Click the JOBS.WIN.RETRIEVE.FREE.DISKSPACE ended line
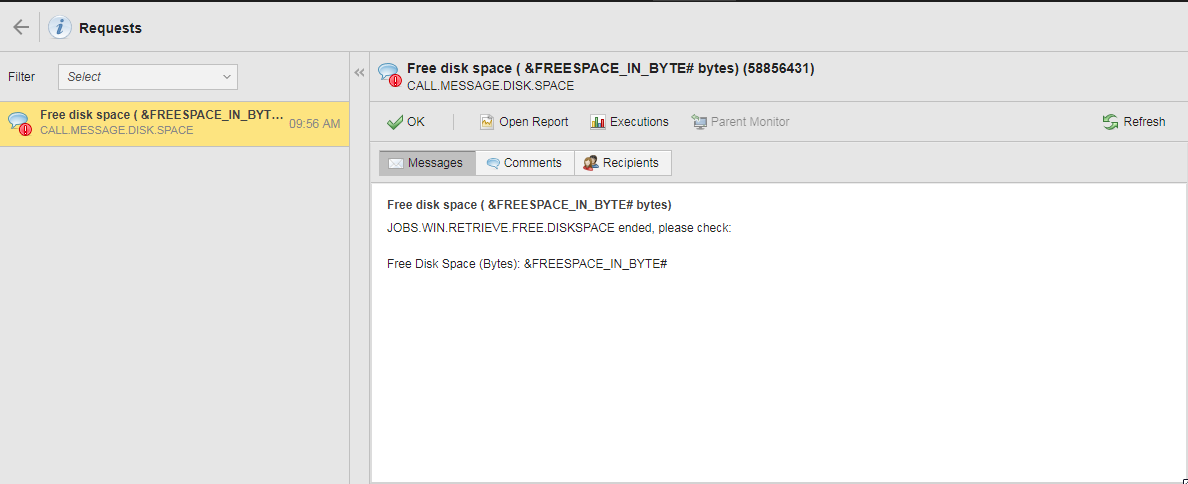The image size is (1188, 484). pos(558,227)
